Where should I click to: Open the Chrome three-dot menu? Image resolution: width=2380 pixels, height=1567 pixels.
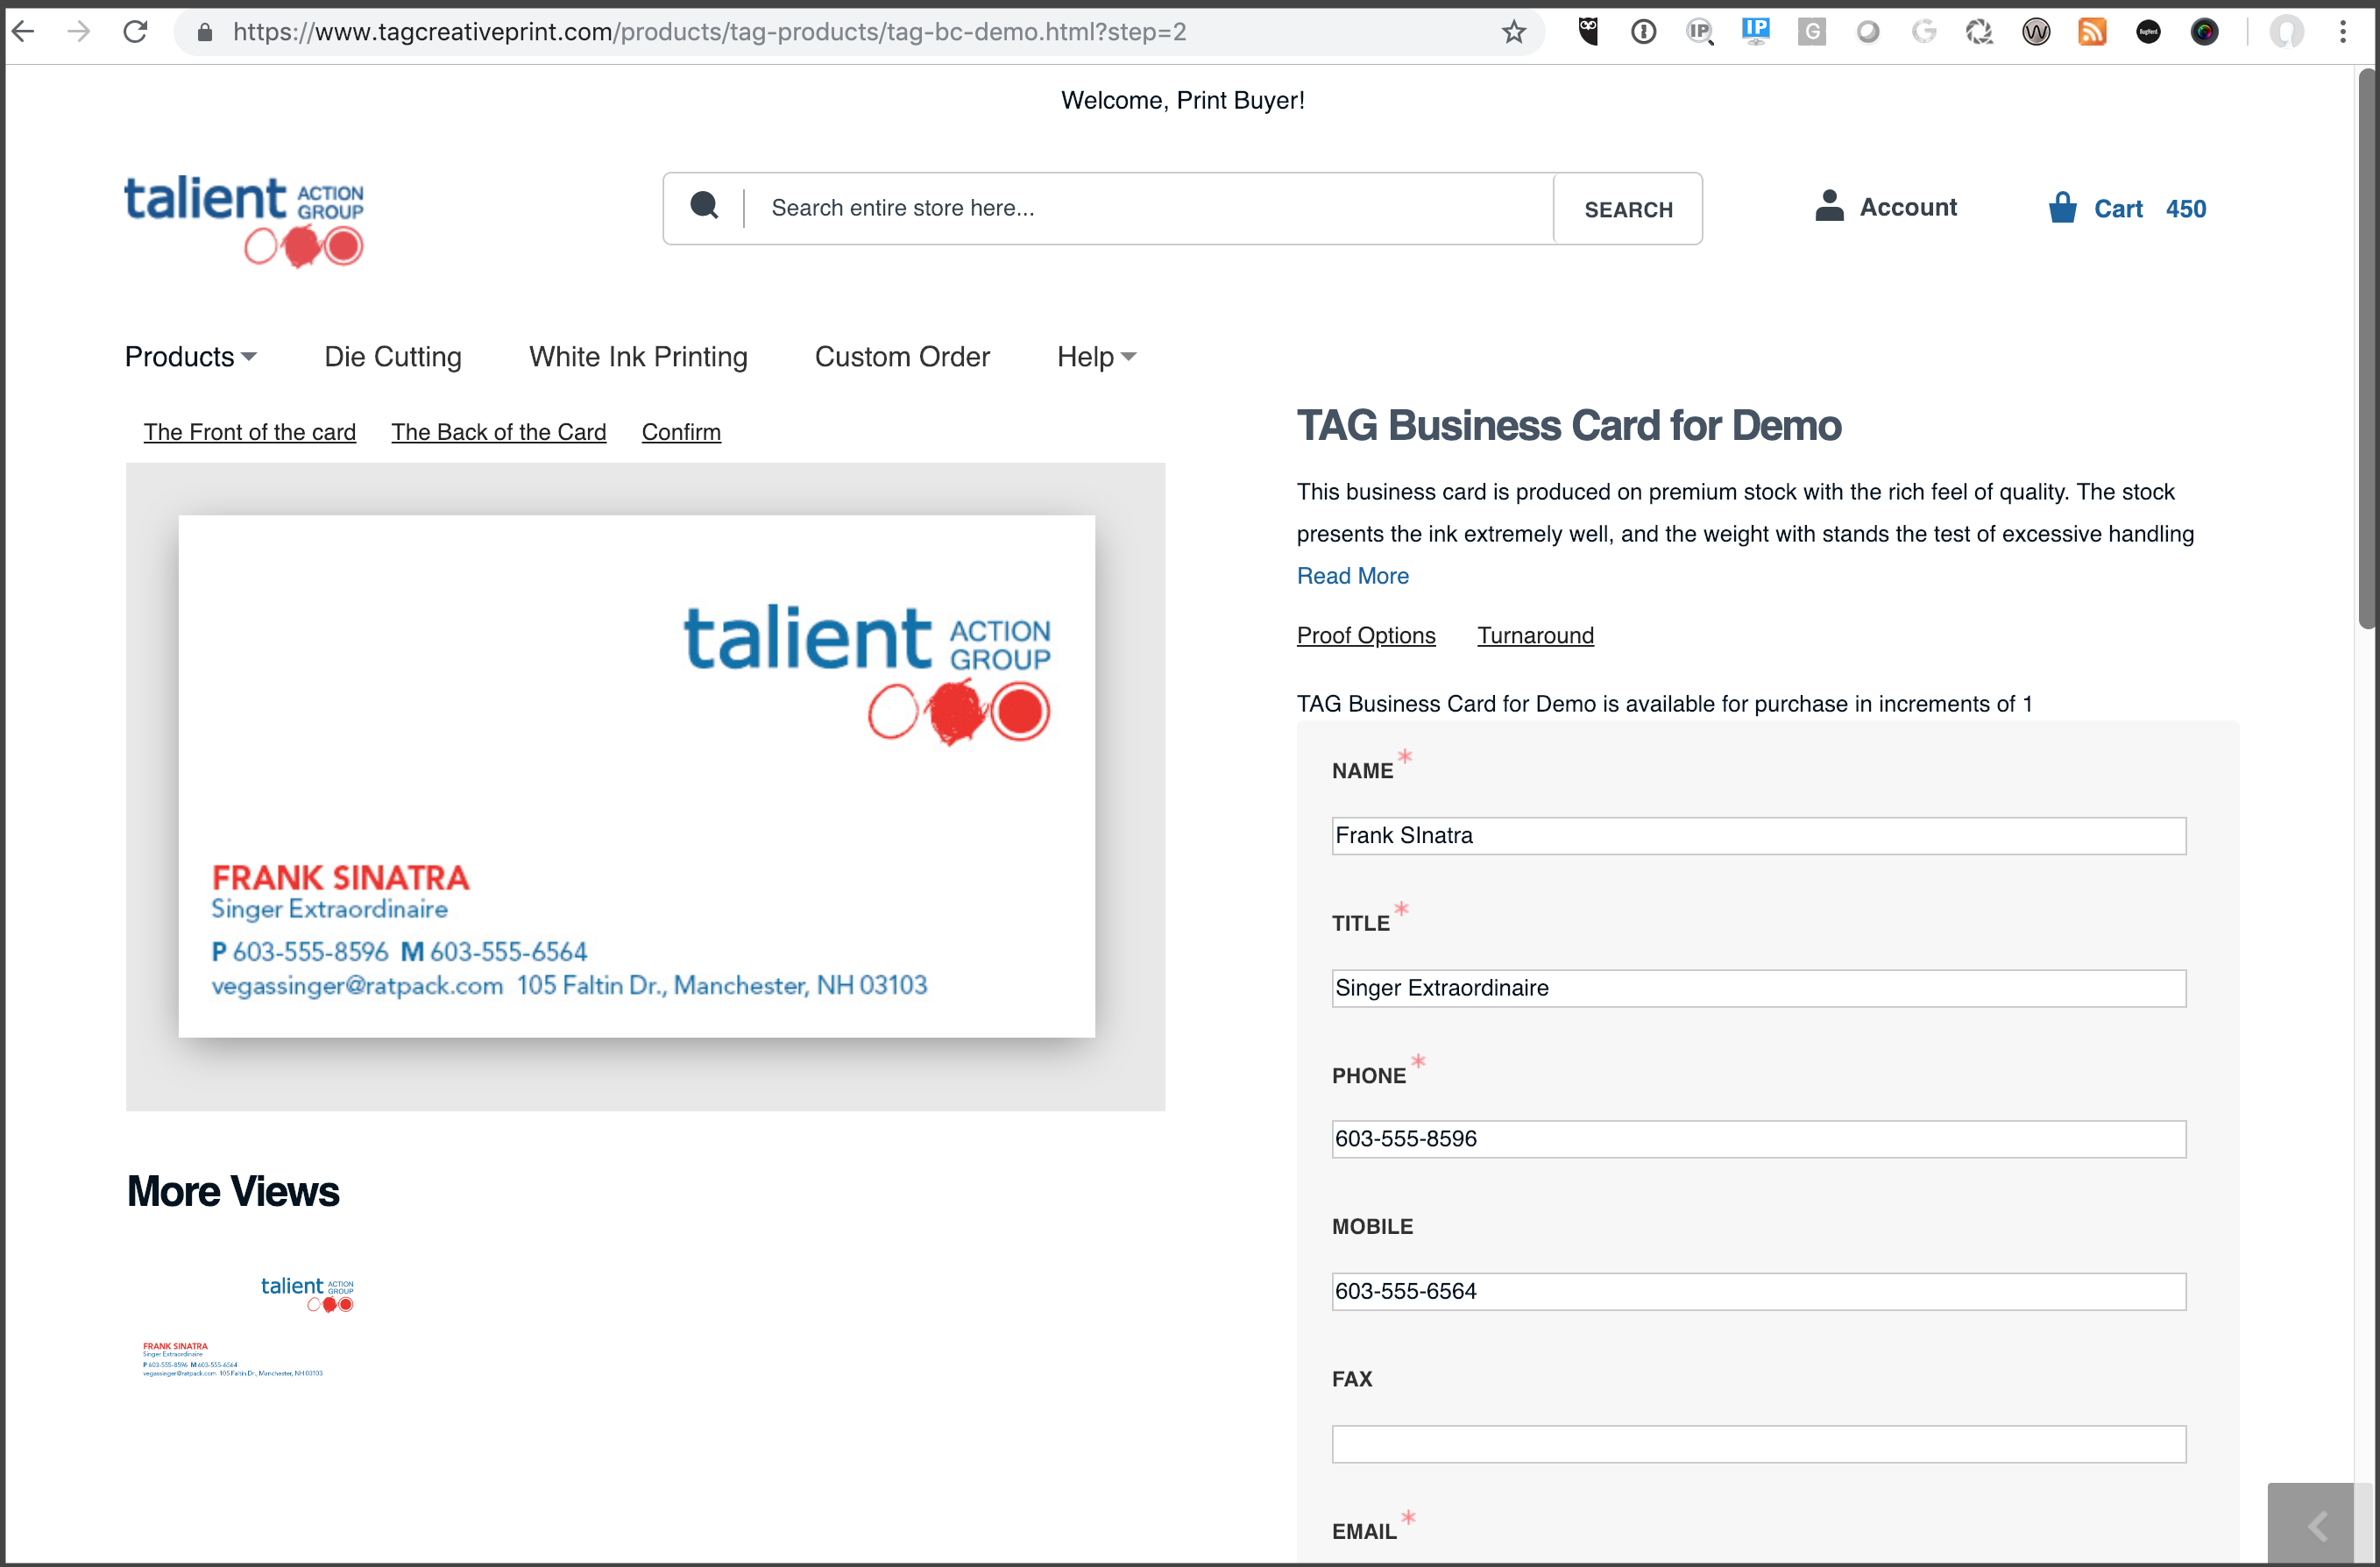(2343, 32)
